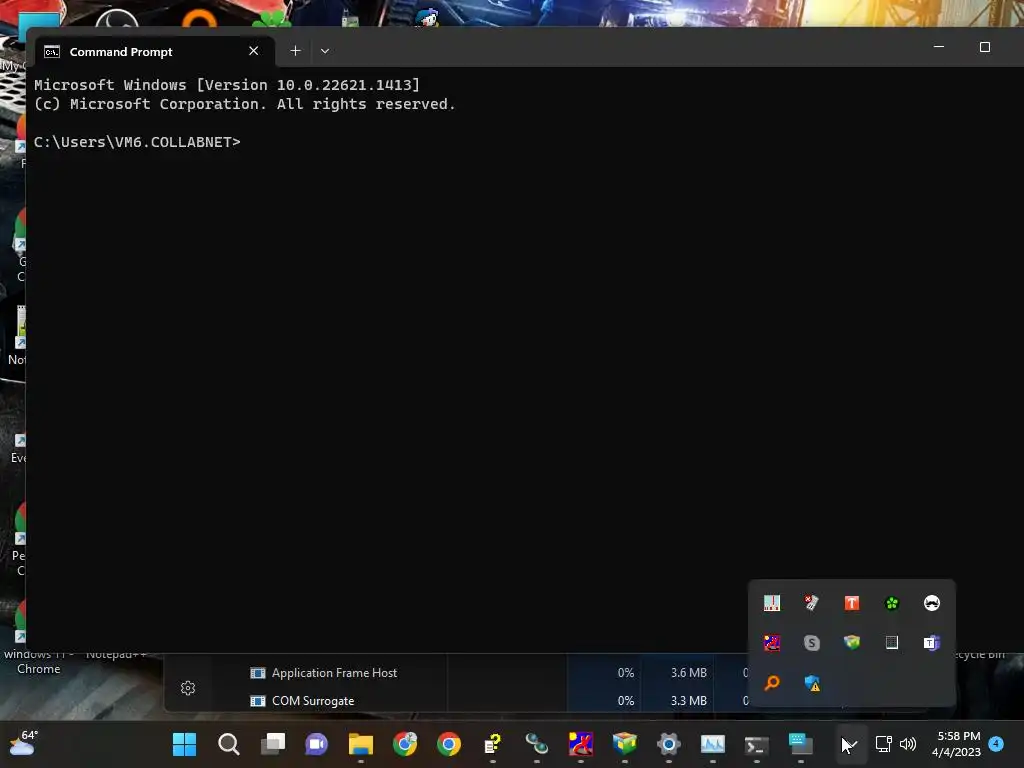Open taskbar Search magnifier
This screenshot has width=1024, height=768.
[229, 744]
